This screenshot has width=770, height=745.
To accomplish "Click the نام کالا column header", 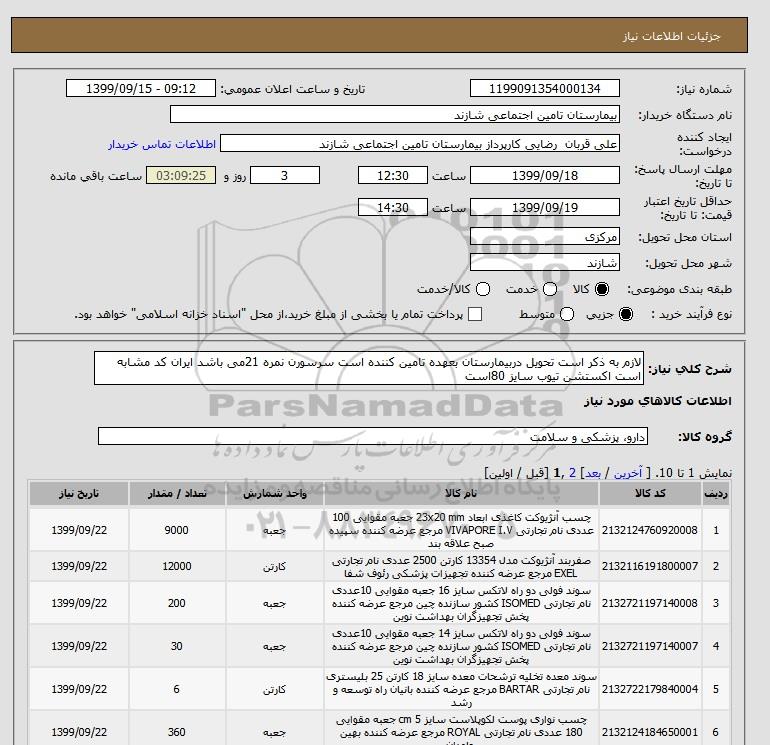I will [x=462, y=494].
